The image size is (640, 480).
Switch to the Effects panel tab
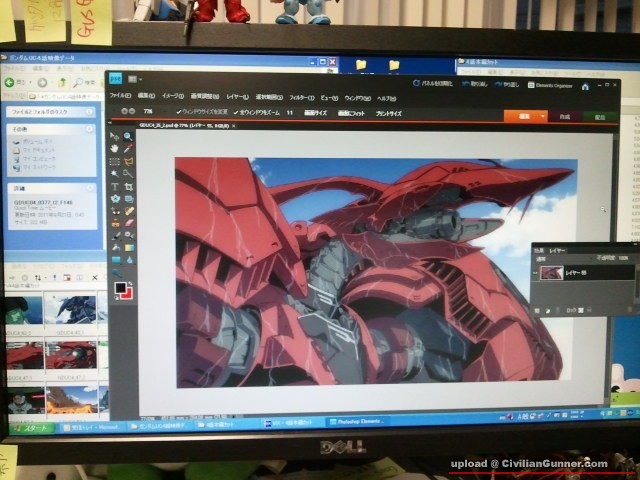(539, 249)
